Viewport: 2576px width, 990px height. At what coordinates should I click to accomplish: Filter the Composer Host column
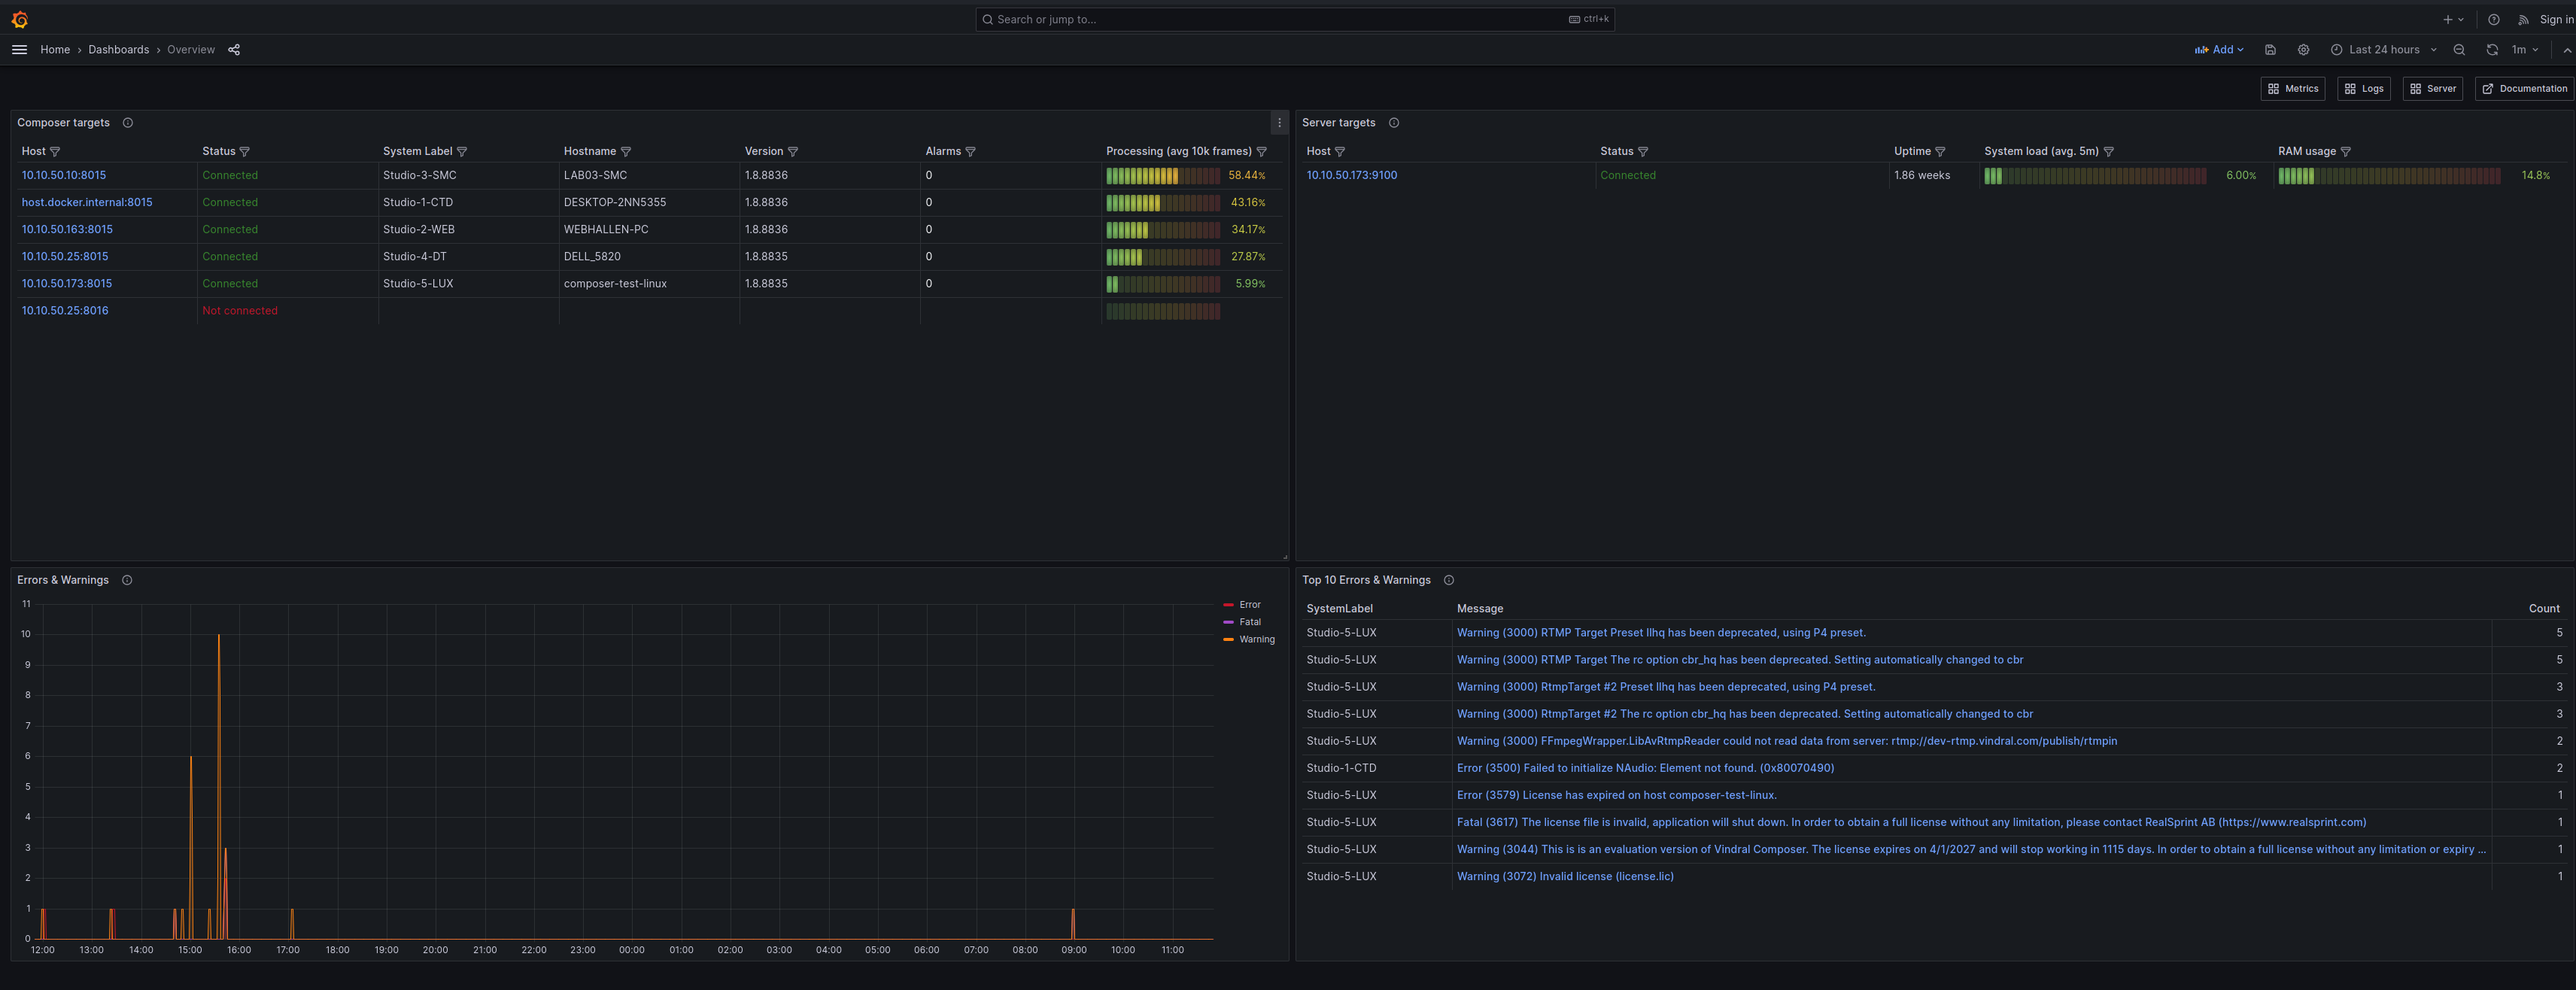click(x=55, y=152)
